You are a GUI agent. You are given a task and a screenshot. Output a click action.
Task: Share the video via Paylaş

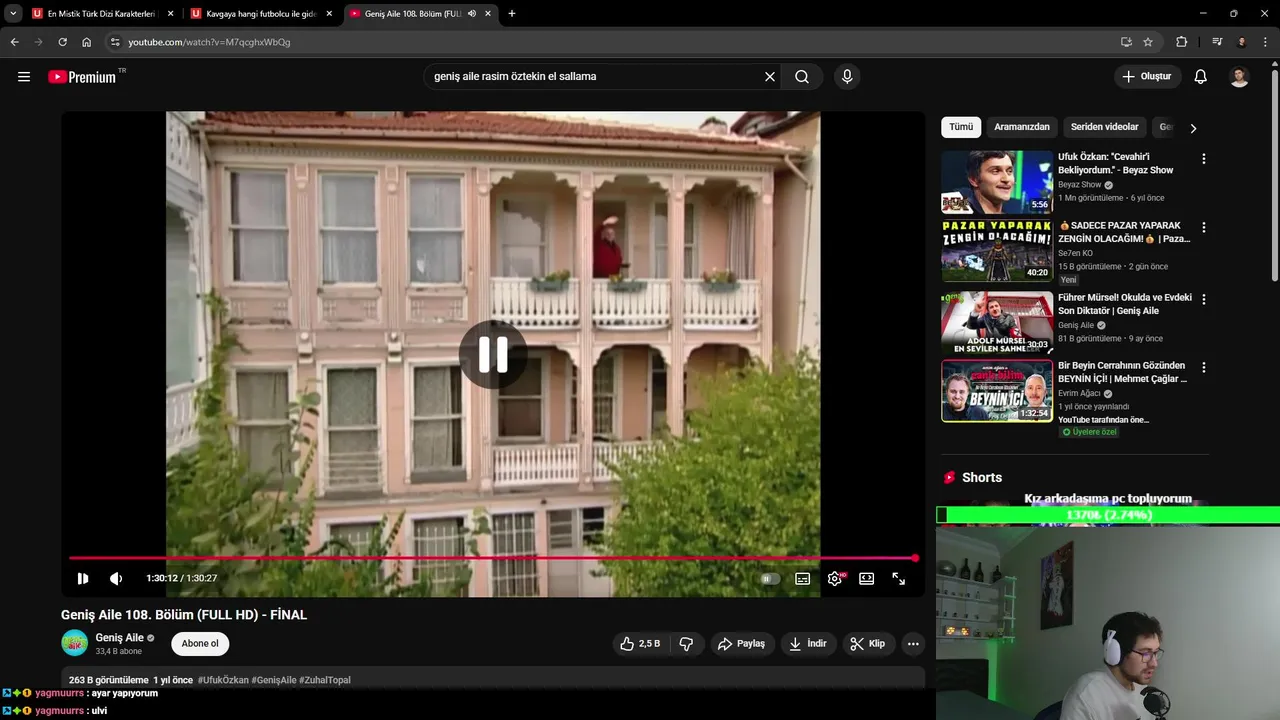click(x=742, y=644)
